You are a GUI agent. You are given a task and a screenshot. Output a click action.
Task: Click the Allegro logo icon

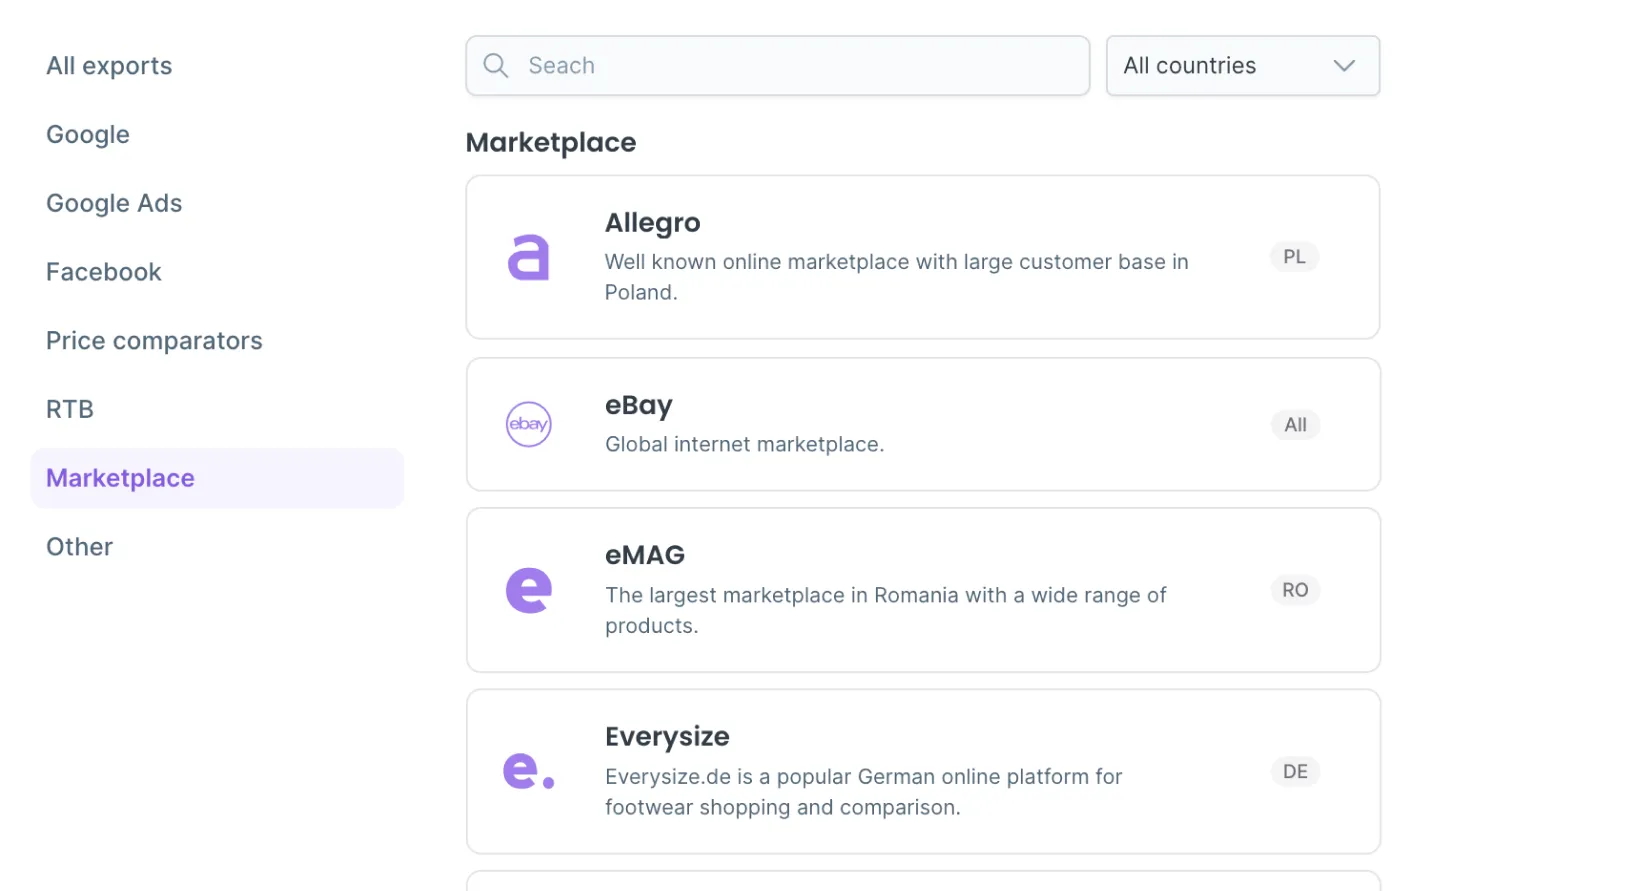pos(529,257)
